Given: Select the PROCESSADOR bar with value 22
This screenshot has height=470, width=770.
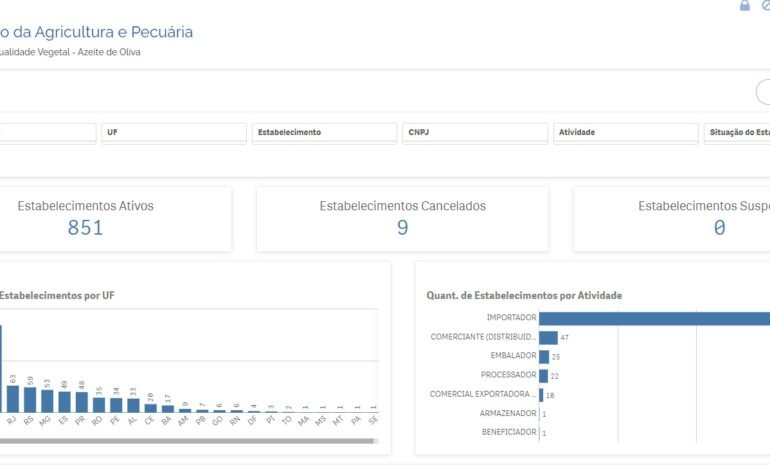Looking at the screenshot, I should pyautogui.click(x=543, y=375).
